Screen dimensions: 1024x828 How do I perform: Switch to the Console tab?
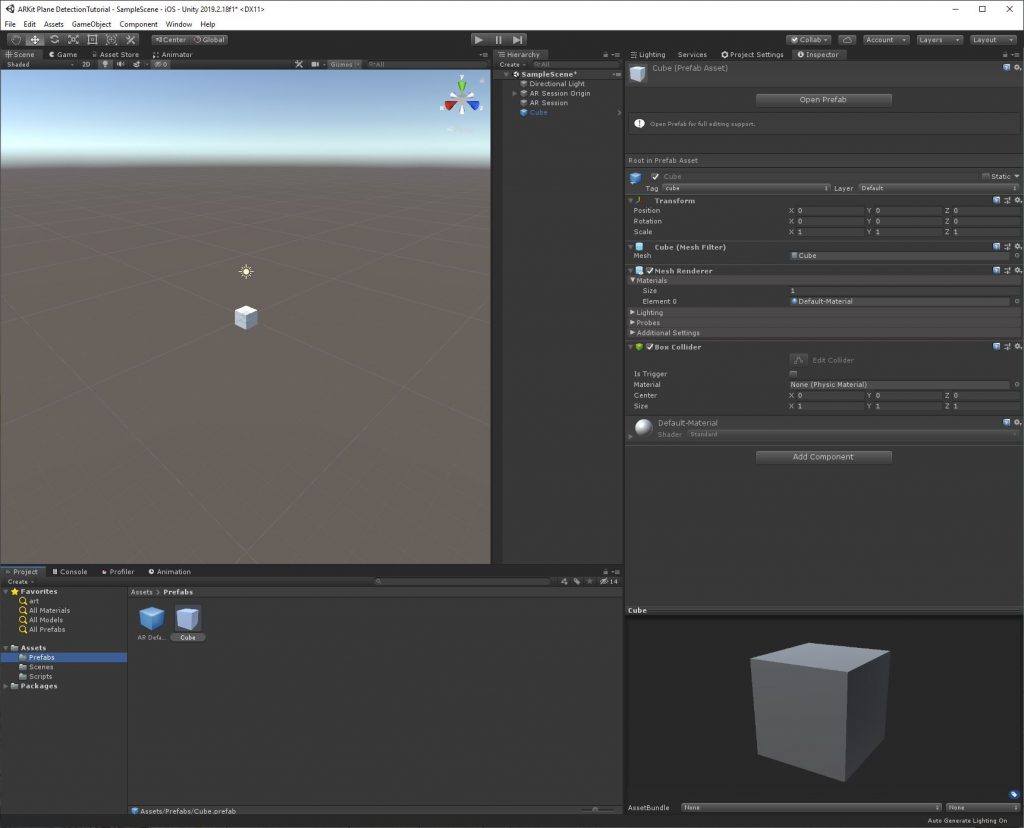69,571
